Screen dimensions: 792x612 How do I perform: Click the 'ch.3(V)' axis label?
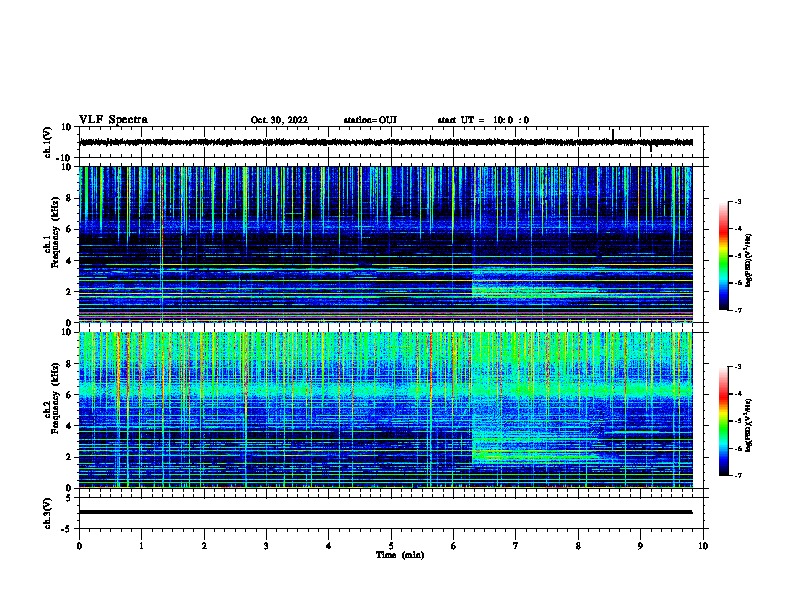(47, 513)
